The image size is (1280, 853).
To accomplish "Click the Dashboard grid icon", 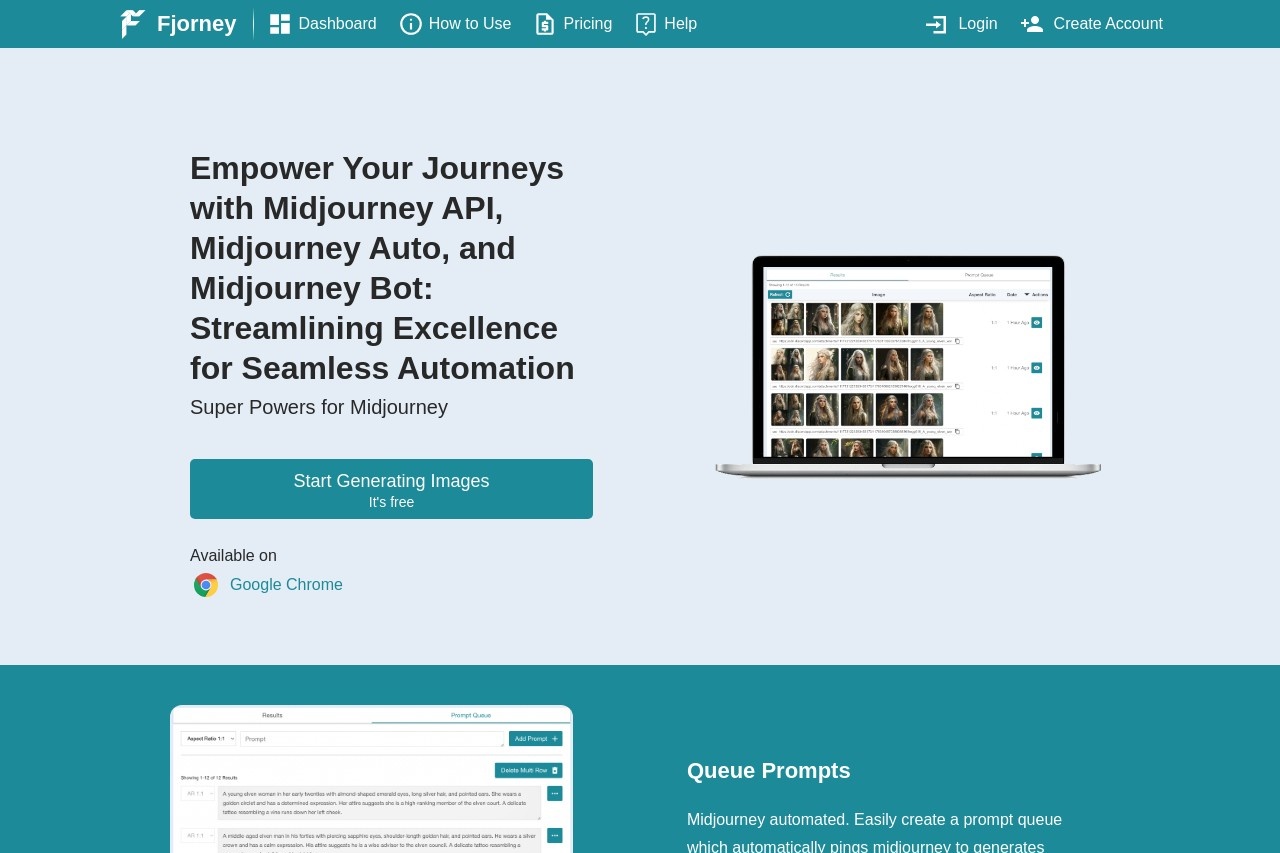I will [x=280, y=24].
